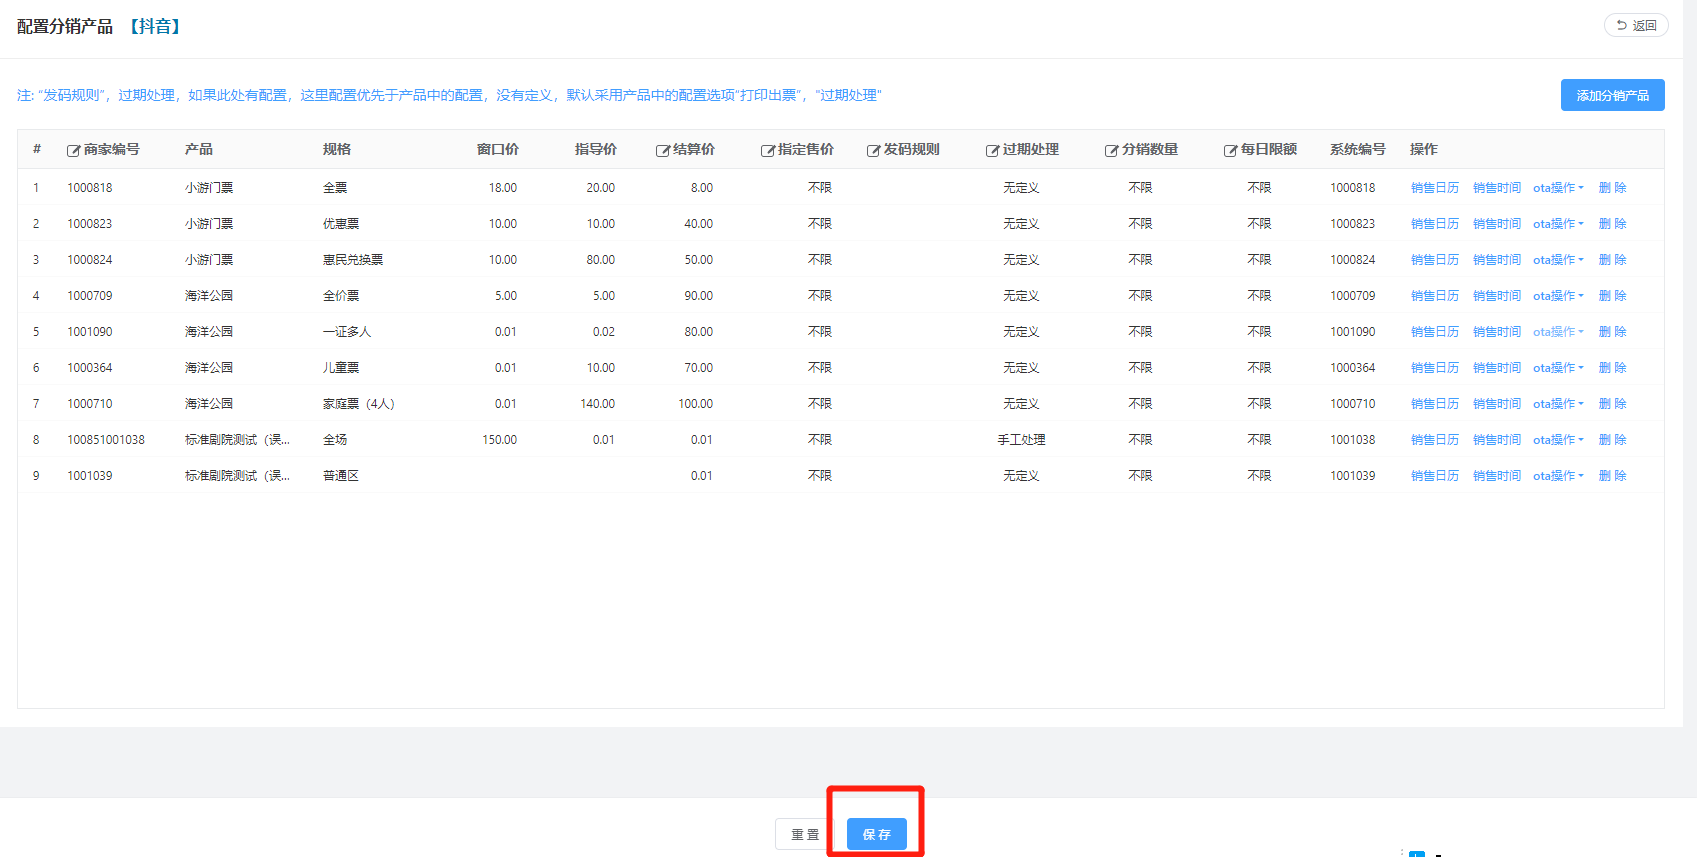Click edit icon beside 分销数量 header
The height and width of the screenshot is (857, 1697).
click(1111, 151)
